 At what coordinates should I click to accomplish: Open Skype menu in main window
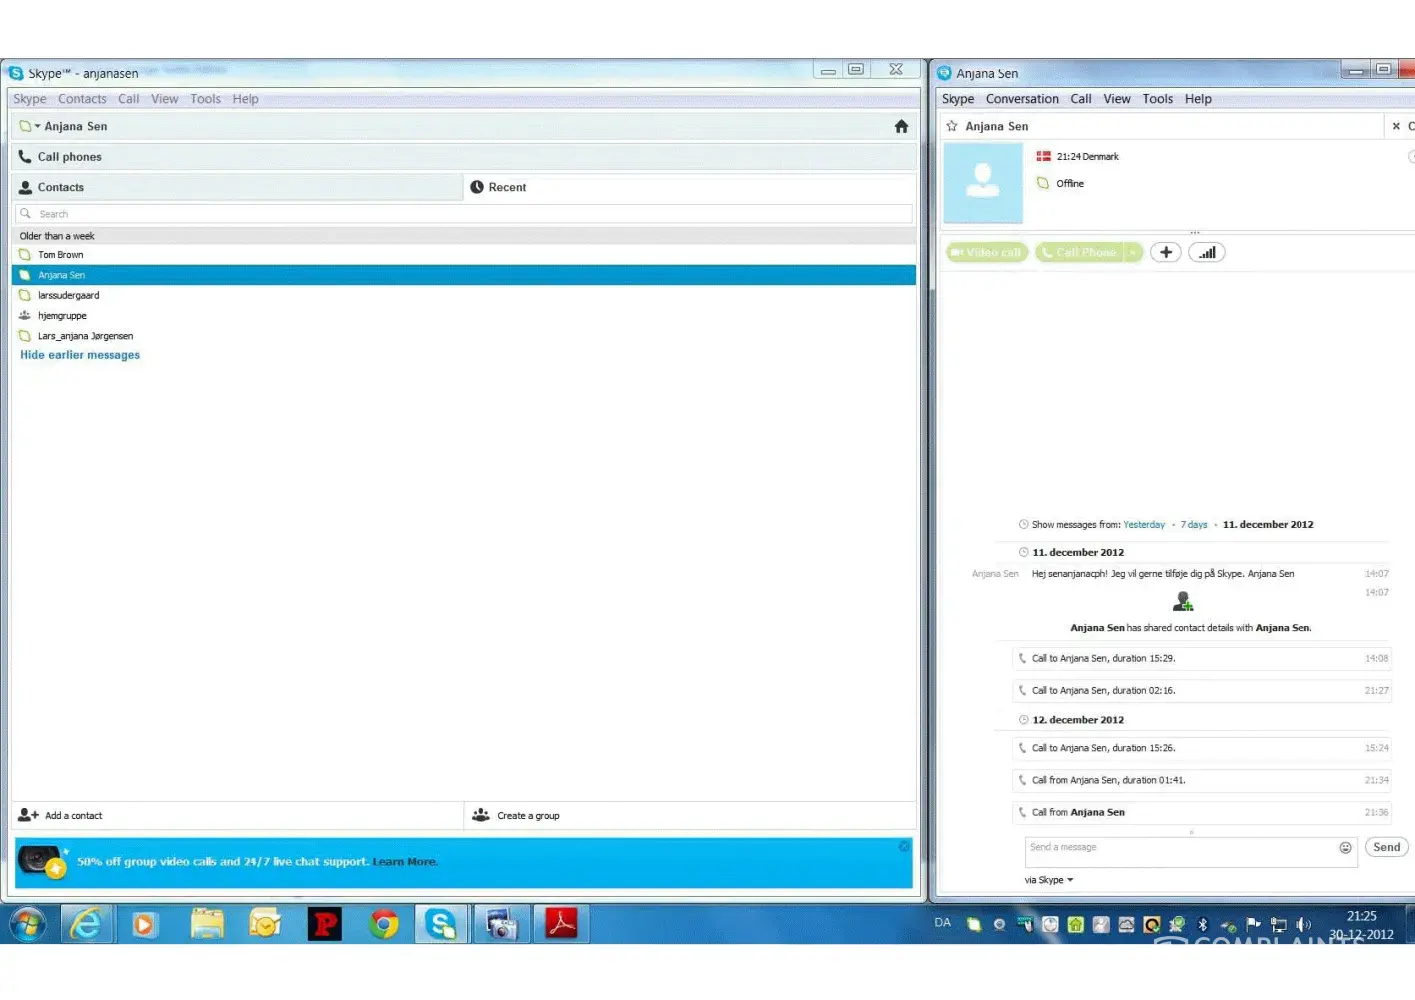30,99
